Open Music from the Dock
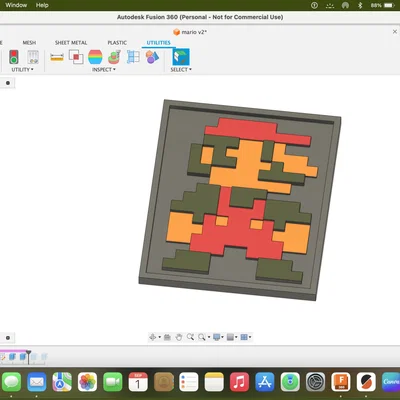The width and height of the screenshot is (400, 400). click(239, 382)
